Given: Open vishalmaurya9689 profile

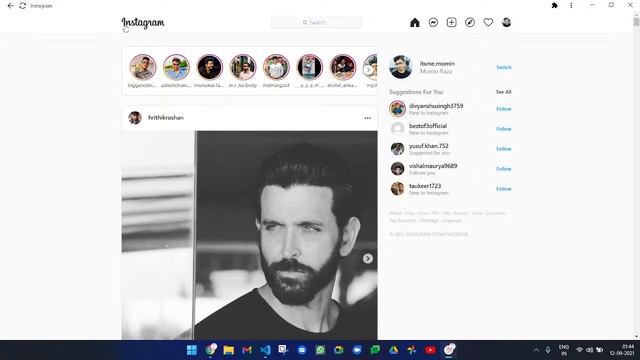Looking at the screenshot, I should point(433,166).
